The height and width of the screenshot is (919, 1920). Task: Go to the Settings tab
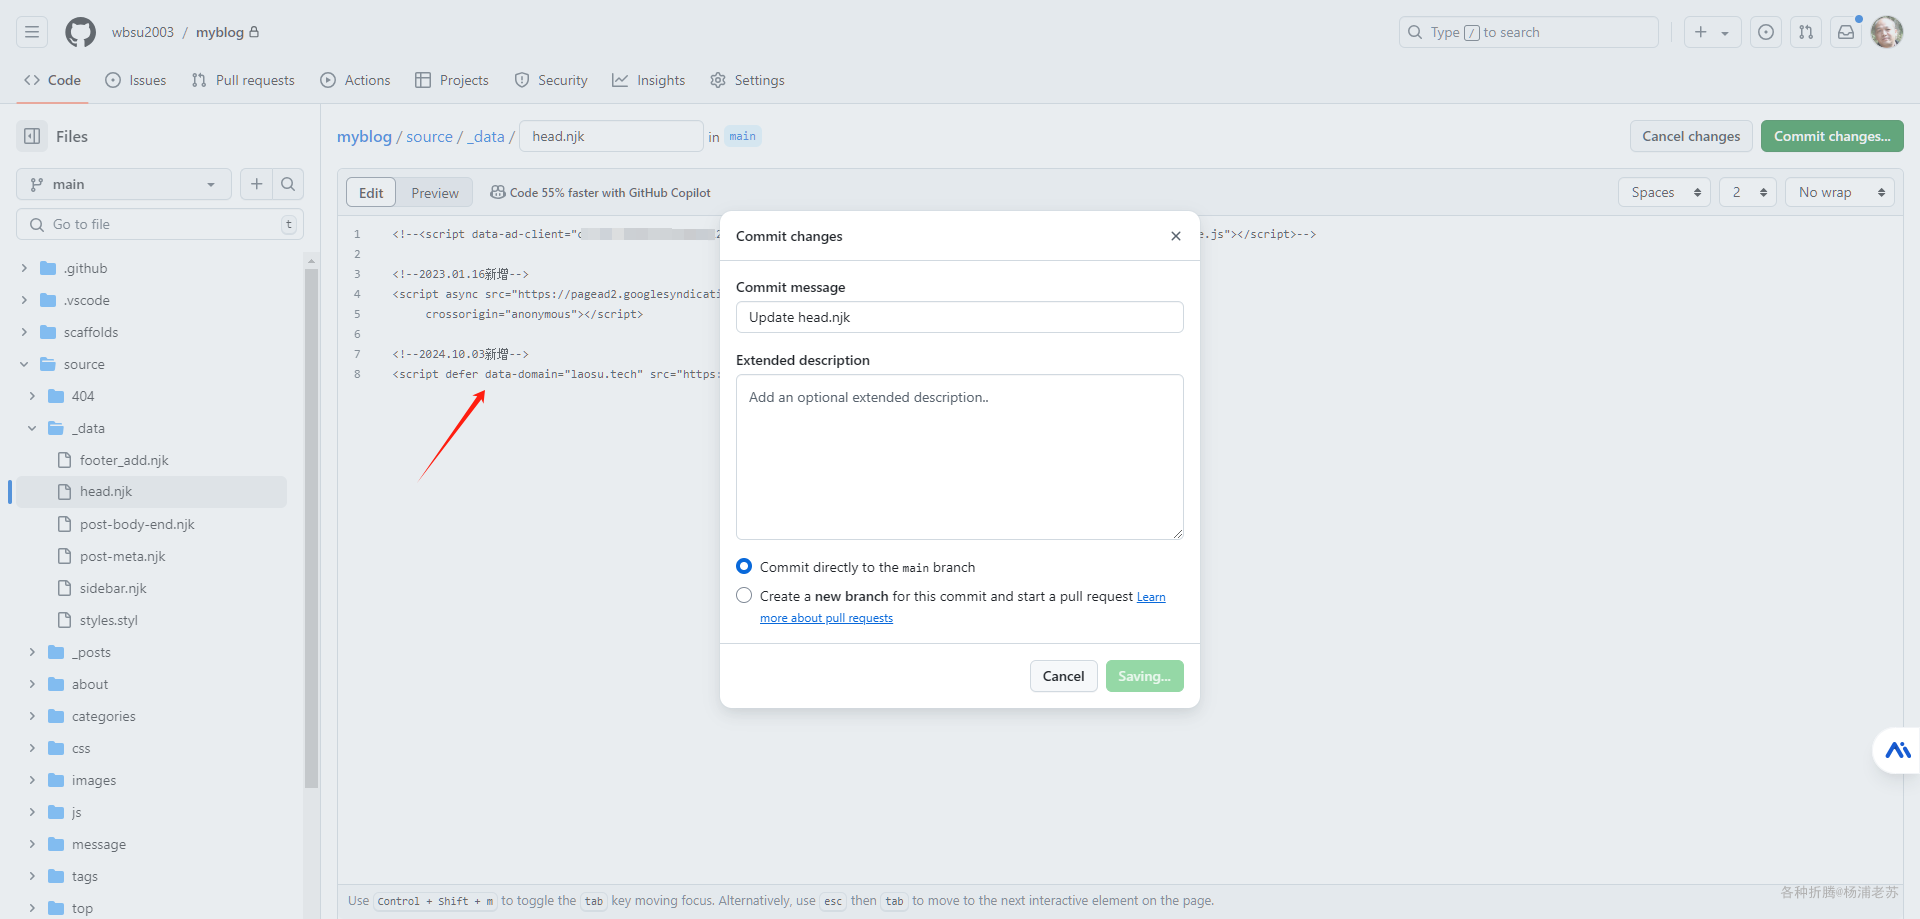(748, 80)
